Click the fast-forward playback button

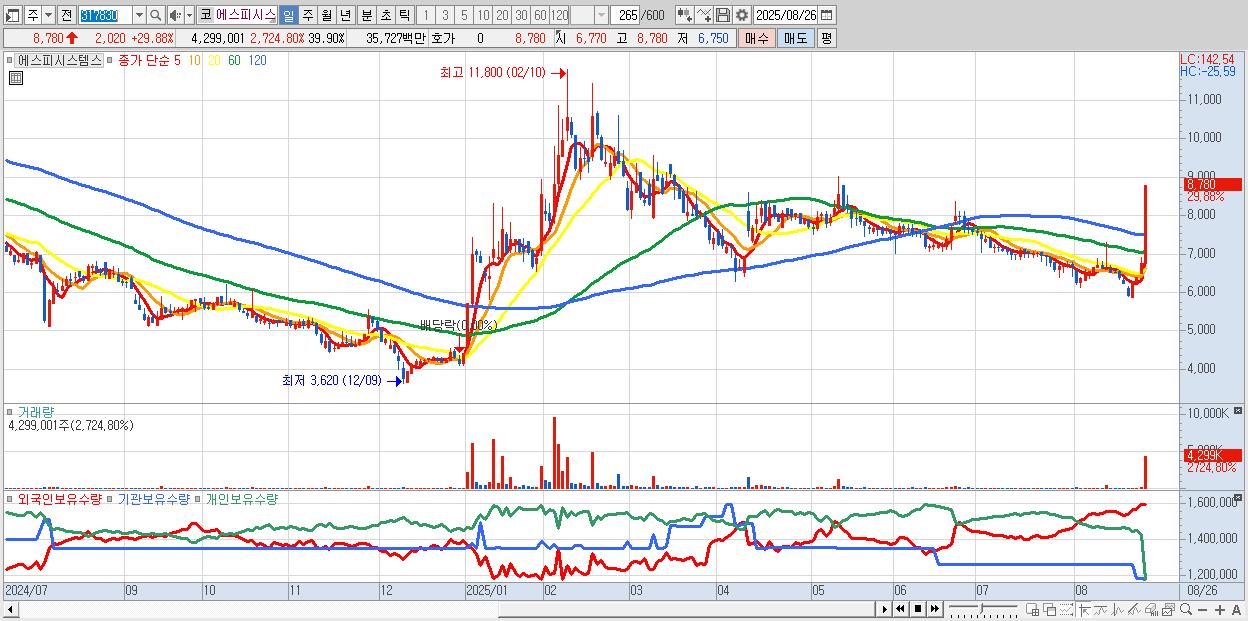coord(934,609)
